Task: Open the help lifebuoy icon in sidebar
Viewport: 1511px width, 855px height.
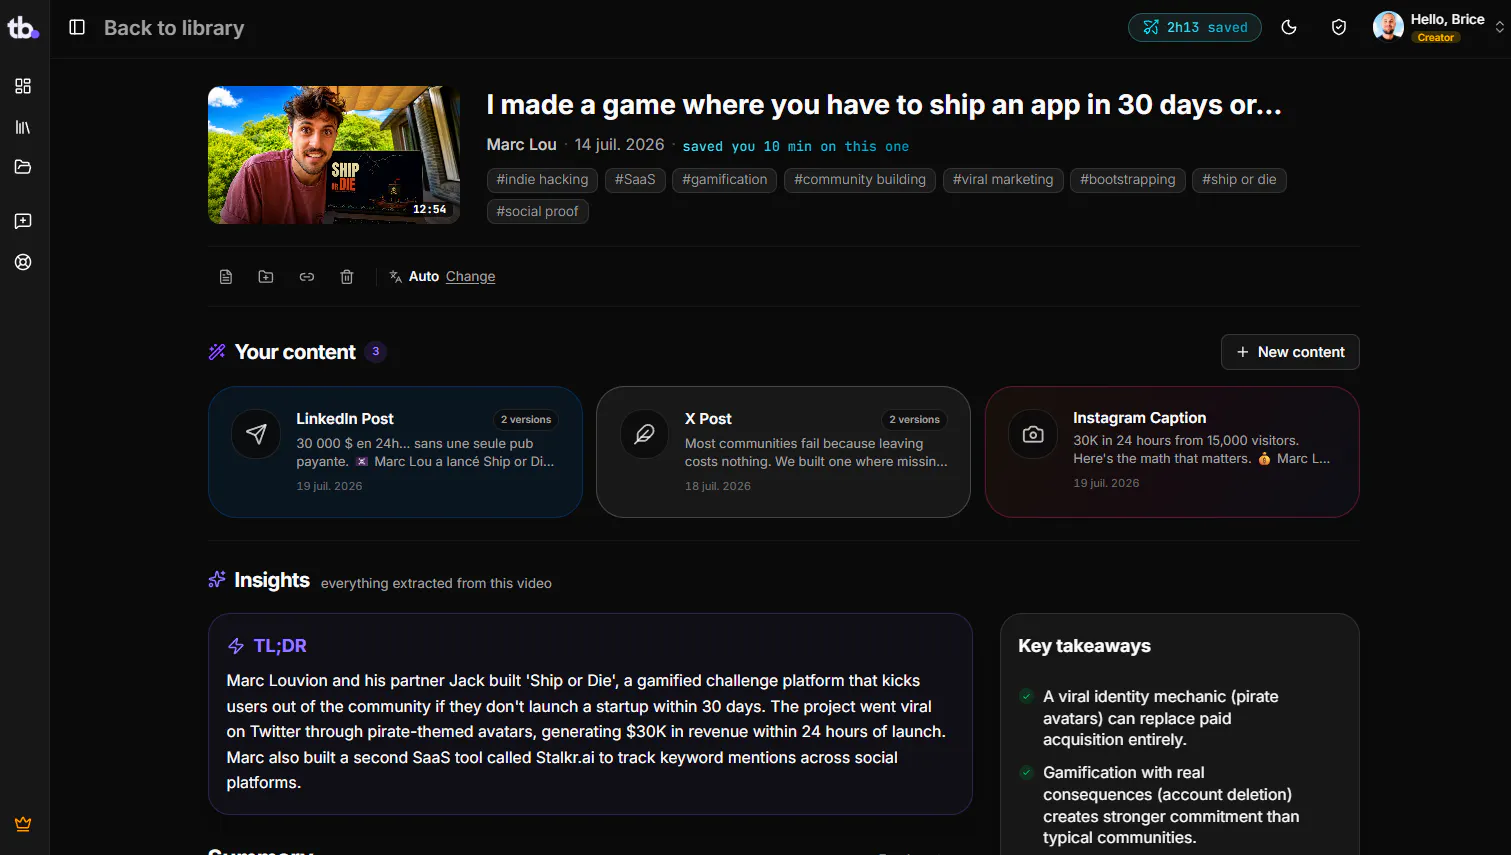Action: [23, 262]
